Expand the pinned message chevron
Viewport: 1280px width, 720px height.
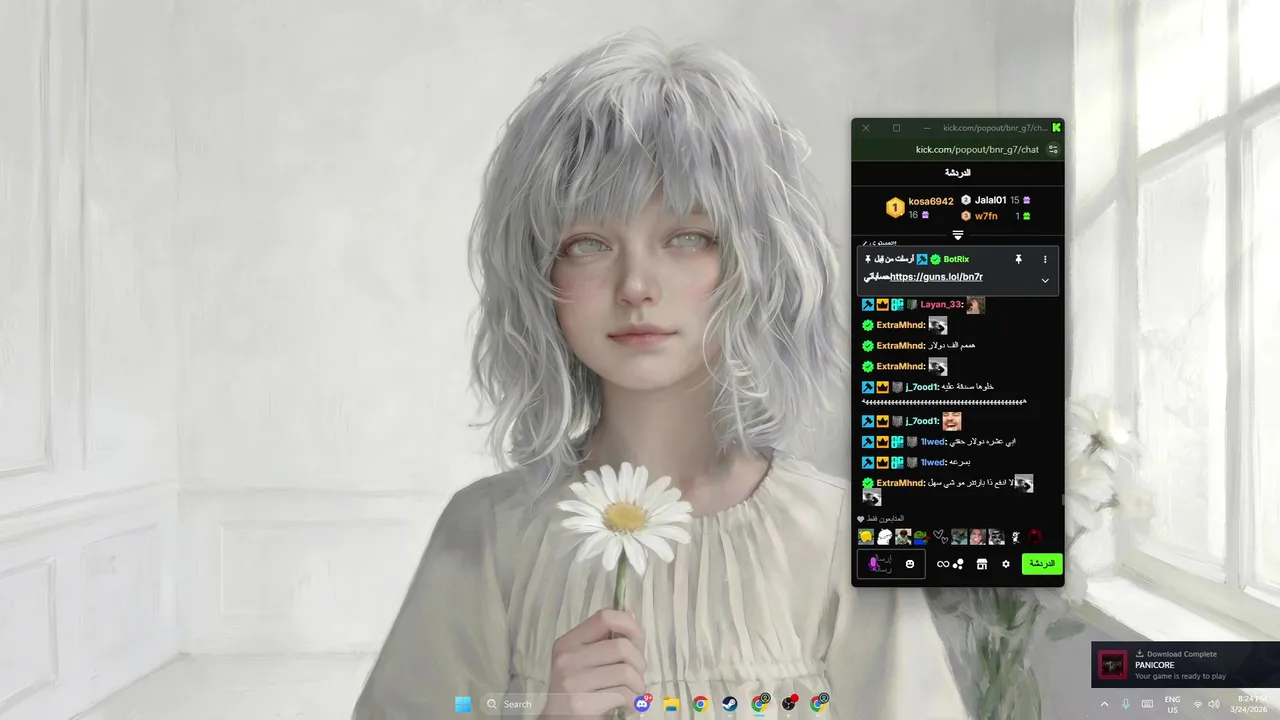coord(1045,280)
